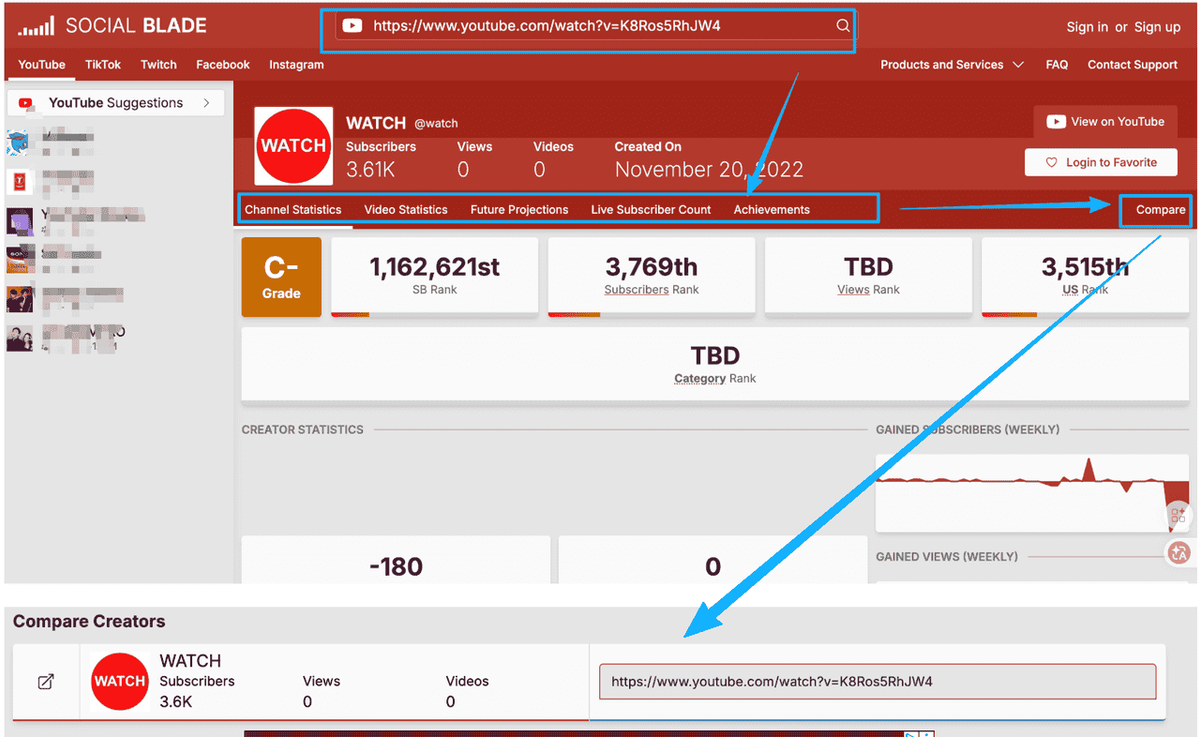The image size is (1200, 737).
Task: Open Live Subscriber Count tab
Action: pyautogui.click(x=651, y=209)
